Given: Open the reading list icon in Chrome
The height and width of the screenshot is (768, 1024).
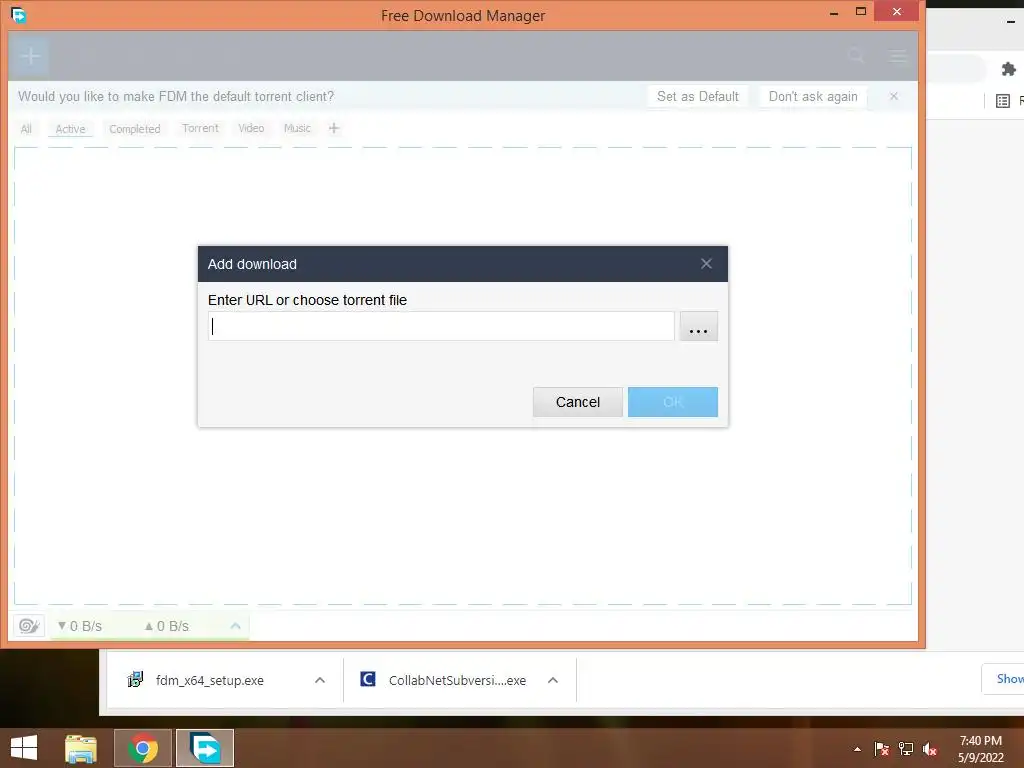Looking at the screenshot, I should (1002, 101).
